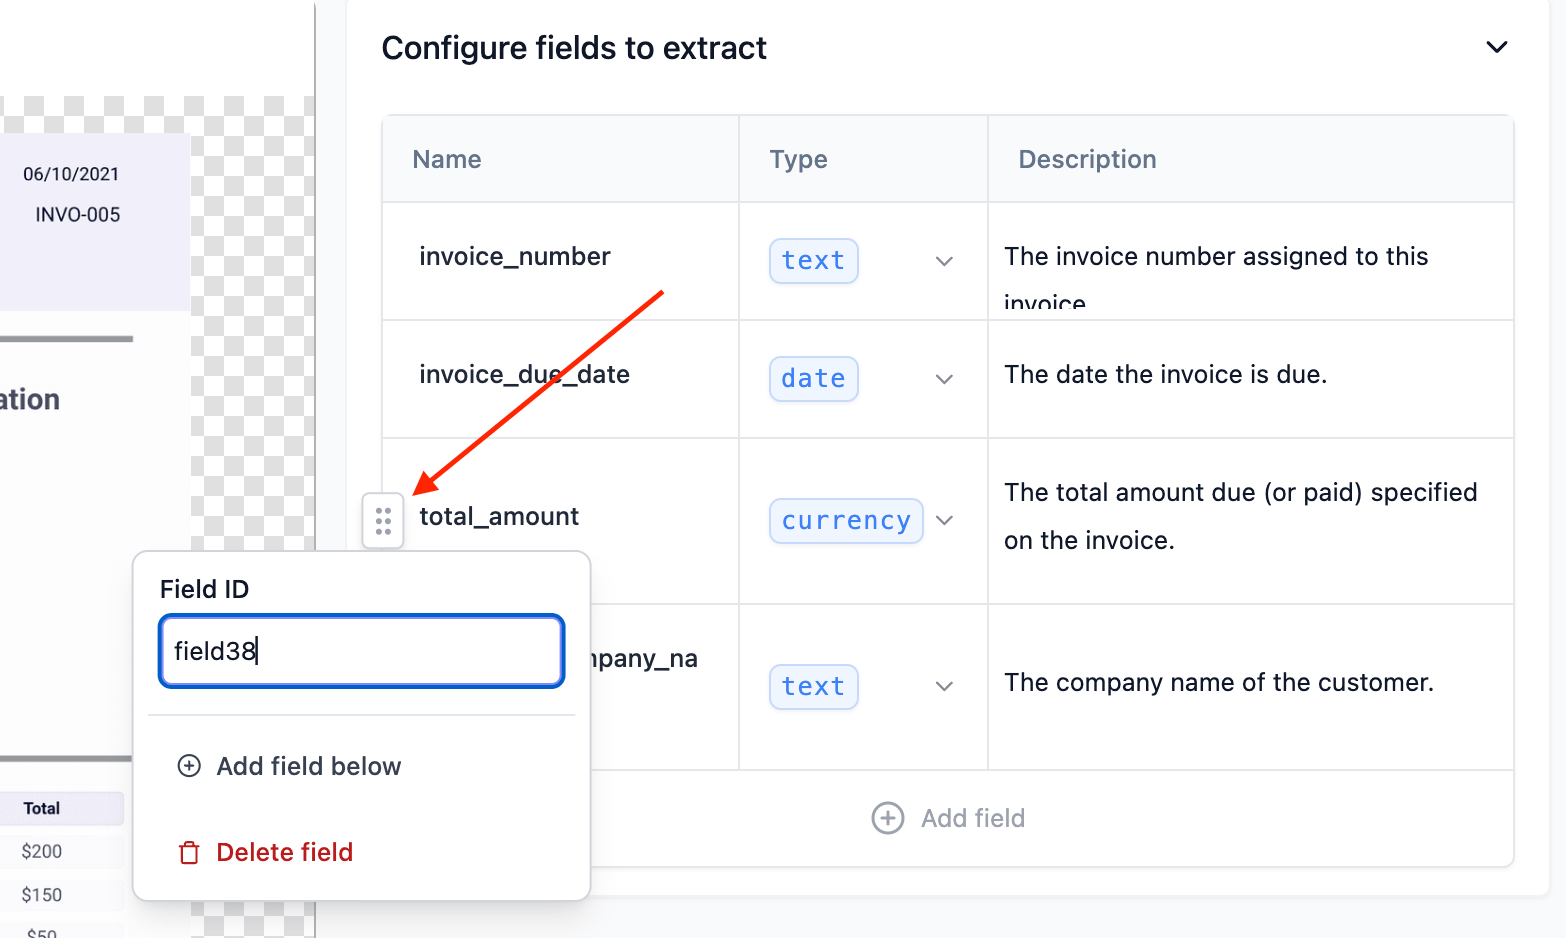Open type dropdown for total_amount
This screenshot has height=938, width=1566.
(x=943, y=521)
